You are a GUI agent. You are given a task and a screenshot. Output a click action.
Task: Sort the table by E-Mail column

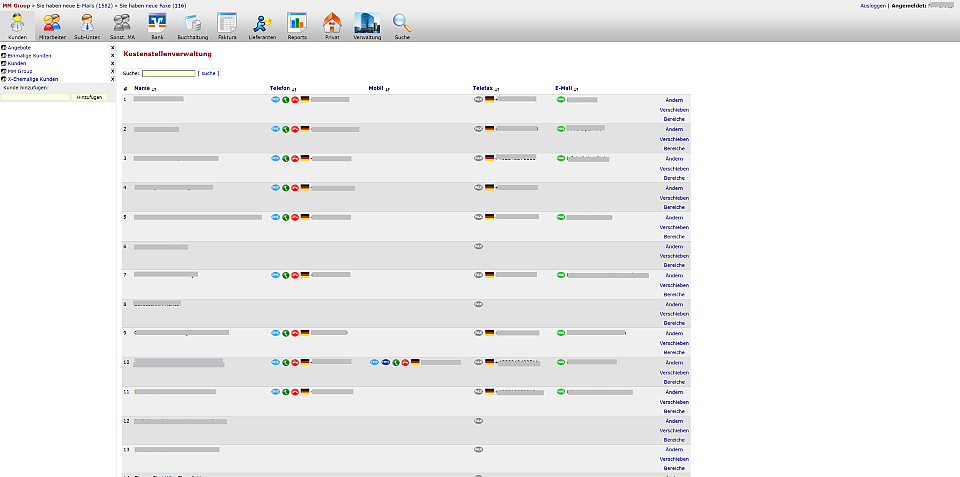tap(568, 88)
